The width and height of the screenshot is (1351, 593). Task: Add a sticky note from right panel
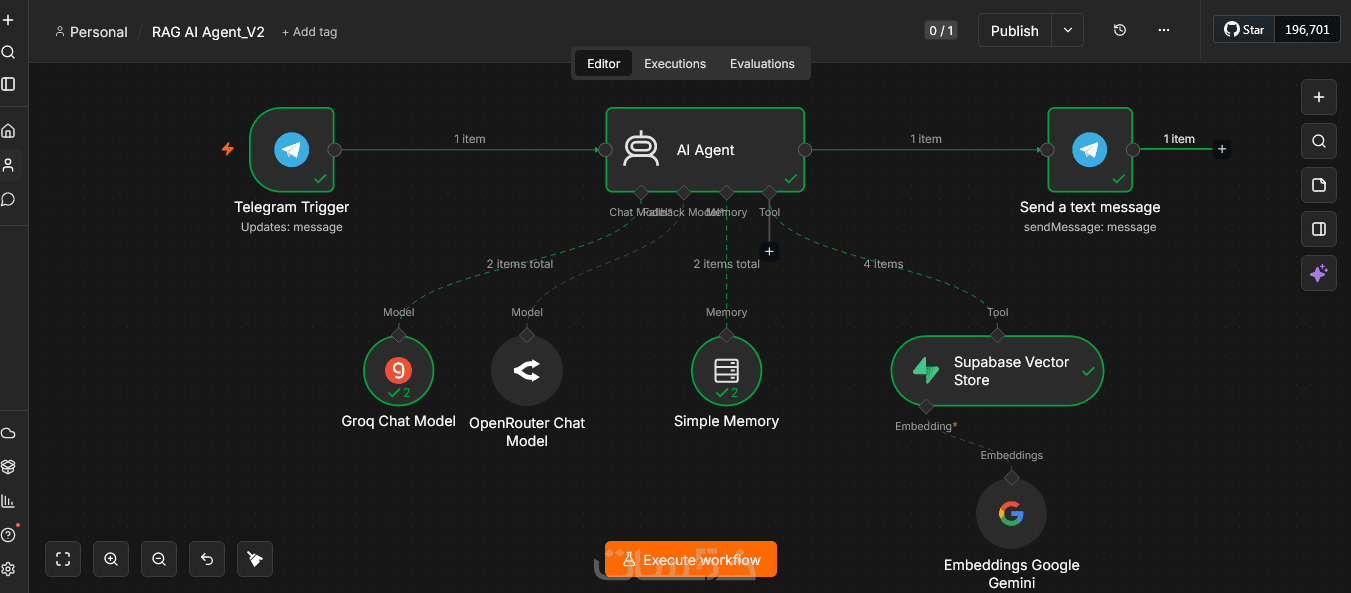coord(1319,185)
